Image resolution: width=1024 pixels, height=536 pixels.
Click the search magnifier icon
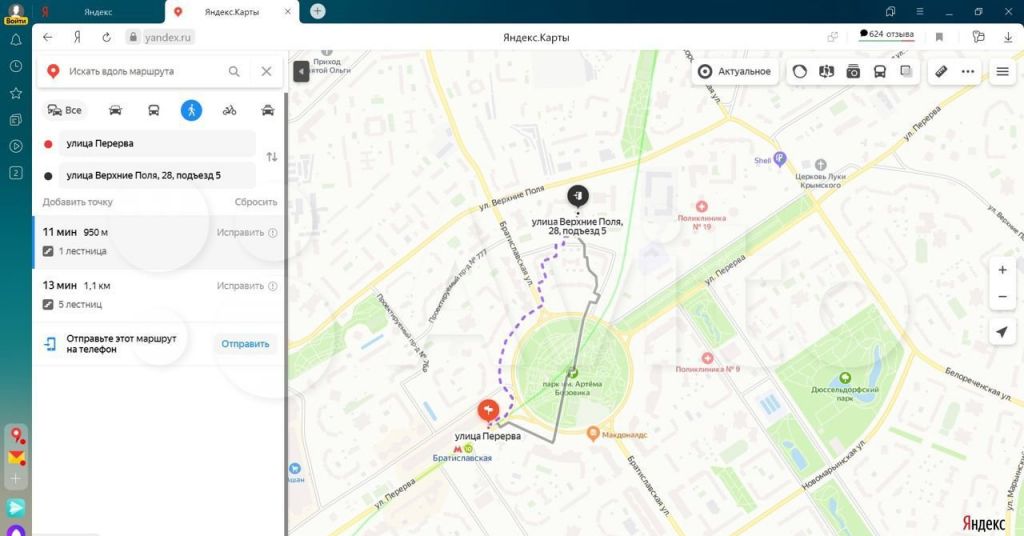[x=234, y=71]
